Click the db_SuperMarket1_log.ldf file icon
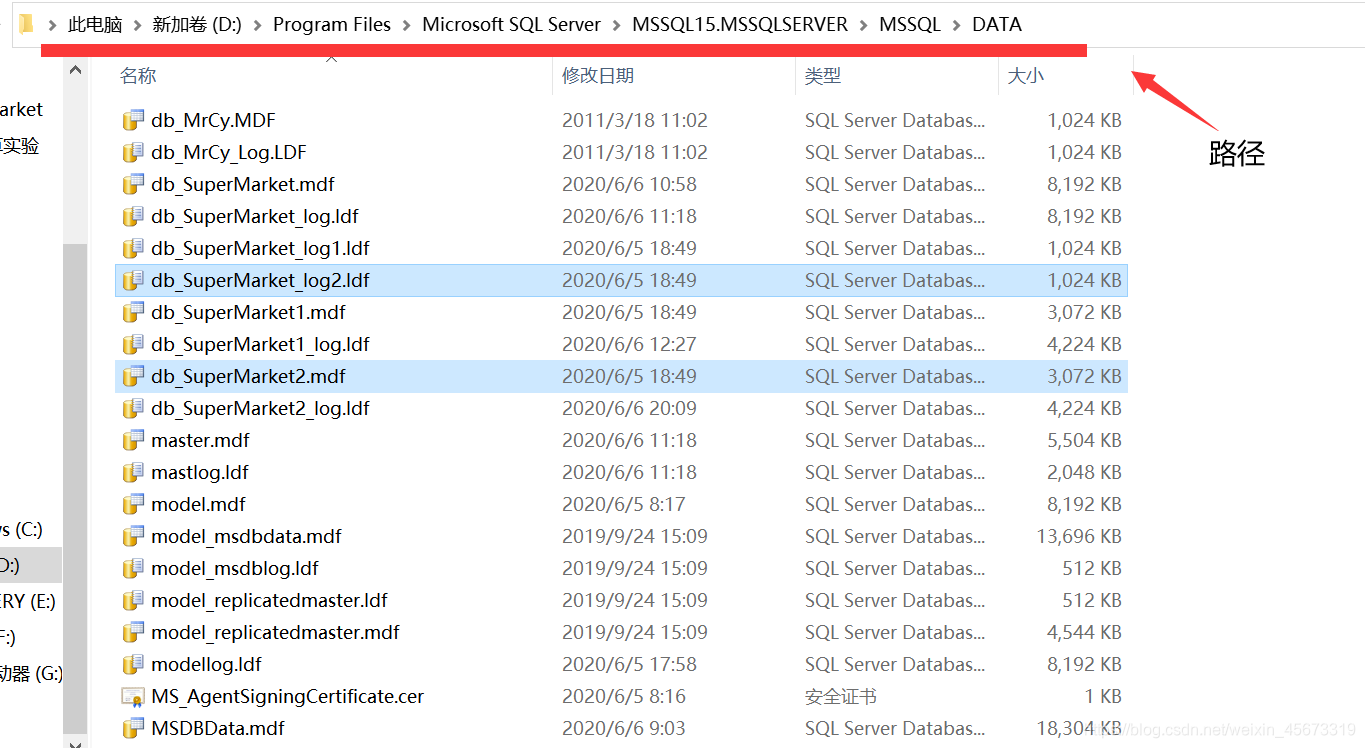This screenshot has height=748, width=1365. coord(132,344)
